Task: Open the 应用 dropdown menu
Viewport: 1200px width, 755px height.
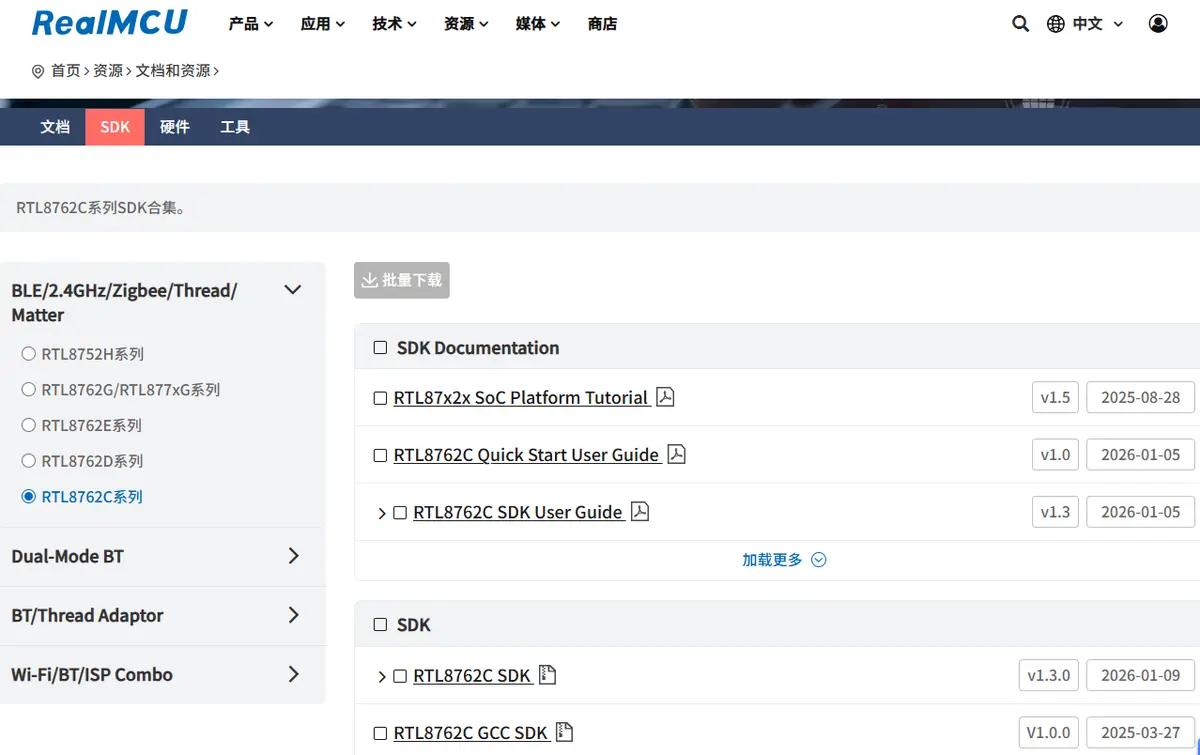Action: click(x=323, y=23)
